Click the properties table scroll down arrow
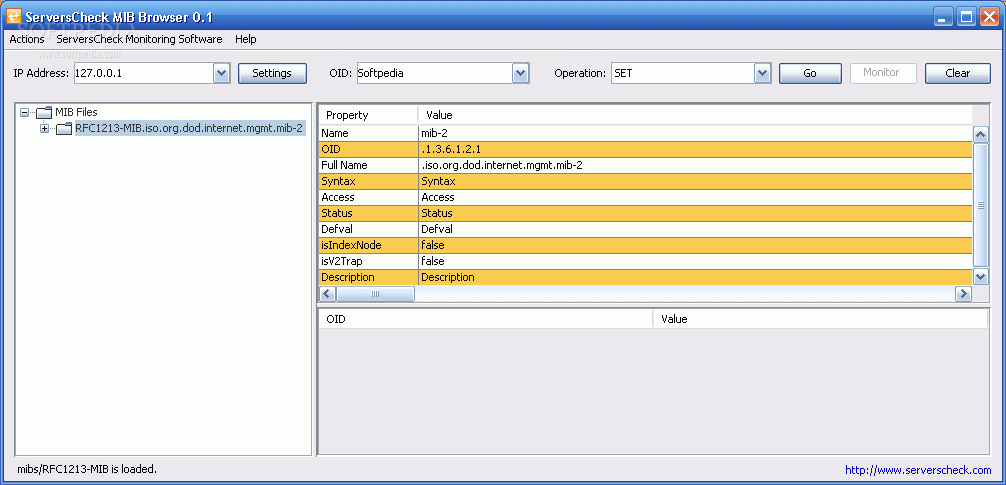The image size is (1006, 485). (x=980, y=277)
